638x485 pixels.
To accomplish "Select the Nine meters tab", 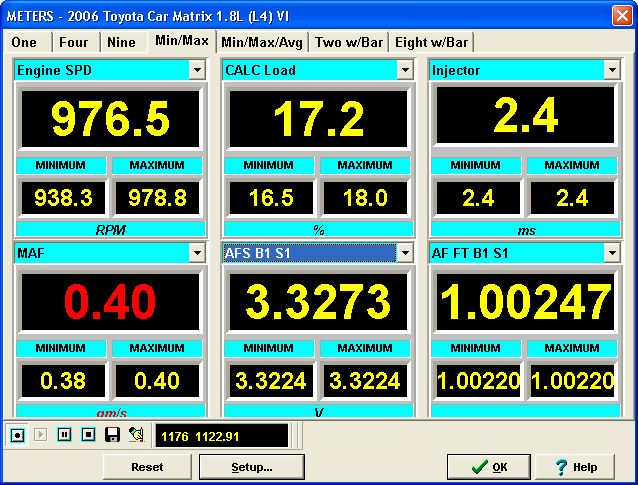I will point(121,42).
